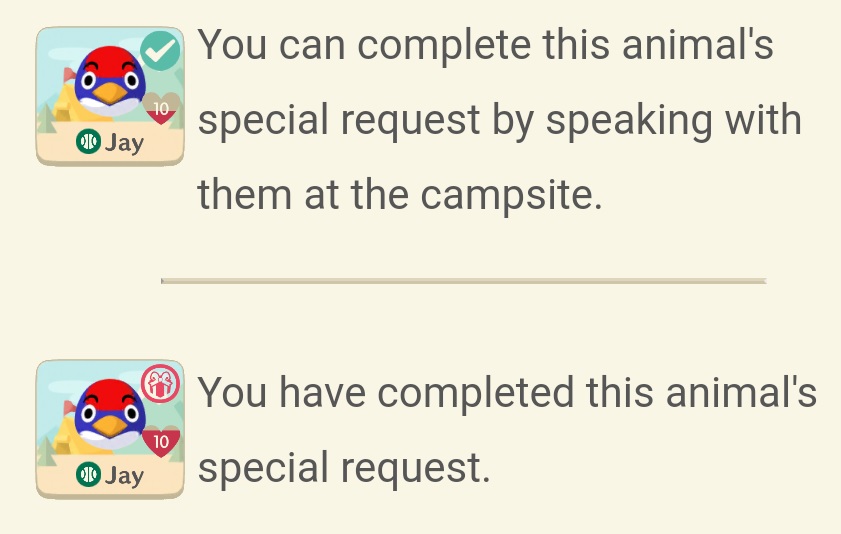Click the red level 10 heart on lower card
The height and width of the screenshot is (534, 841).
pyautogui.click(x=161, y=441)
